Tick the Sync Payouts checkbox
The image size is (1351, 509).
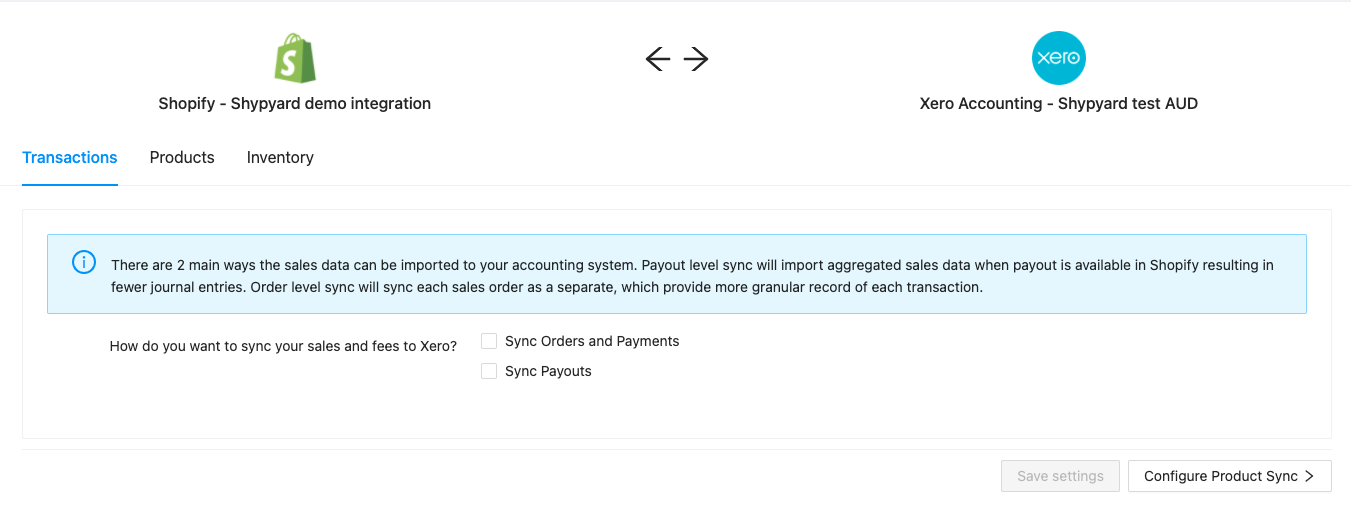(489, 371)
